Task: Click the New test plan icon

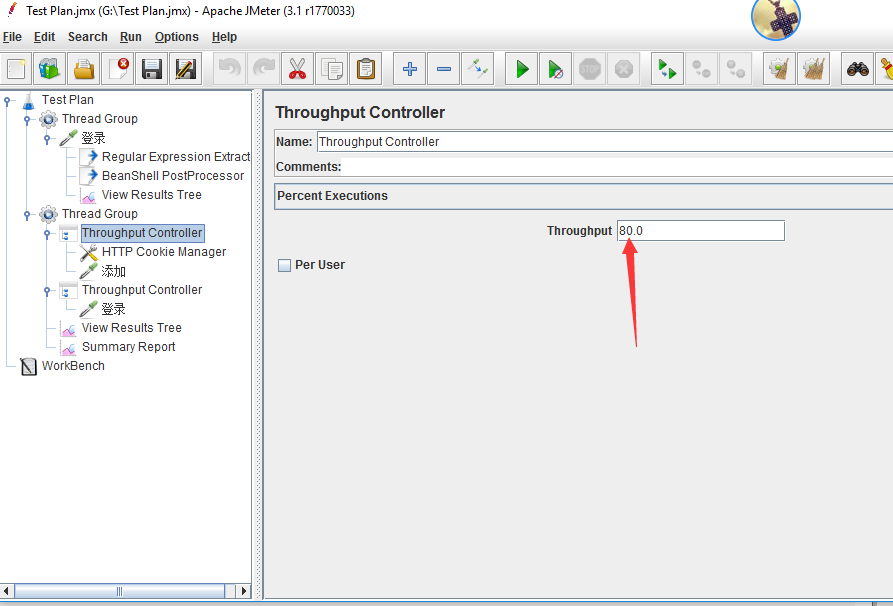Action: (x=16, y=69)
